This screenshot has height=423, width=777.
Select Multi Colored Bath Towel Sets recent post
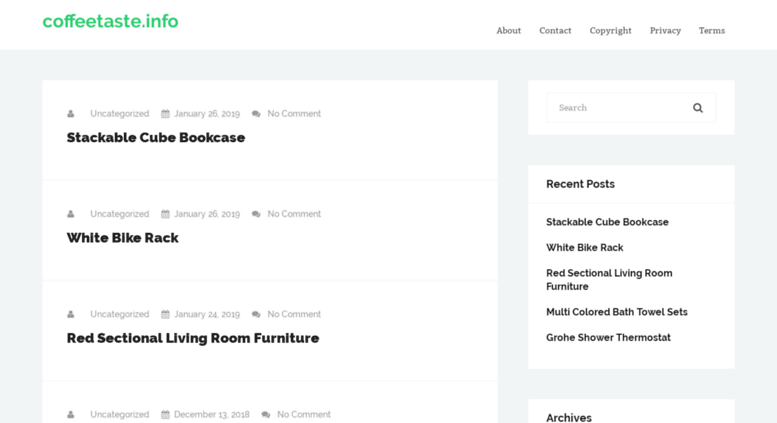pos(616,312)
